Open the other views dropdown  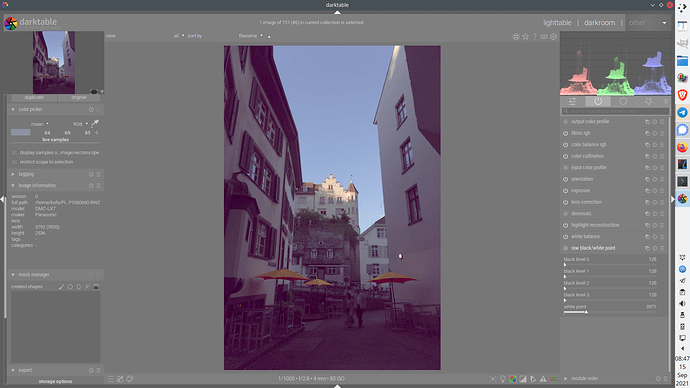coord(648,23)
